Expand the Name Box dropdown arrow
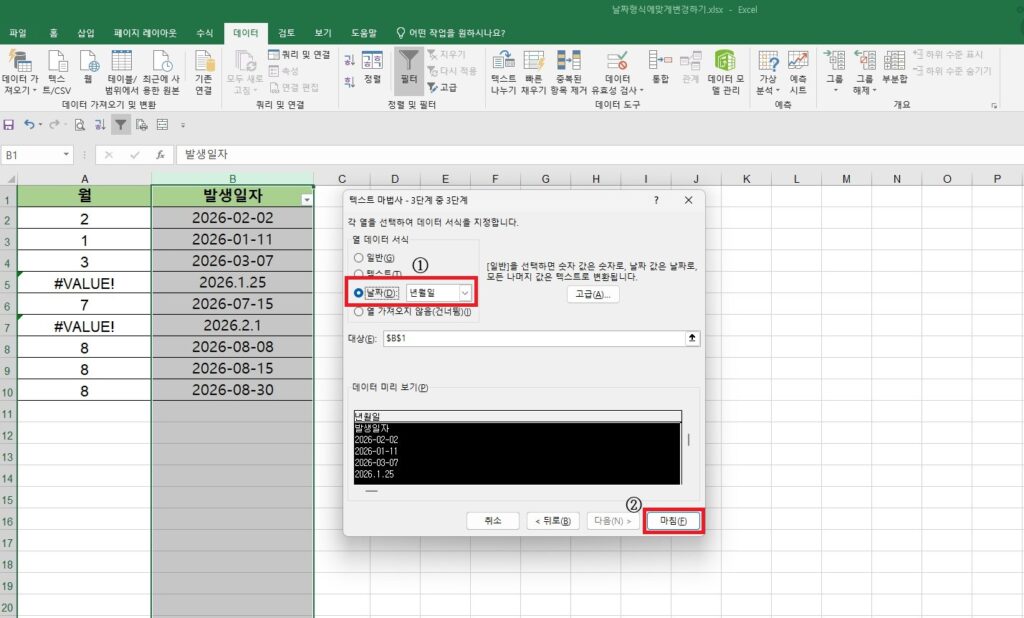 [x=66, y=155]
